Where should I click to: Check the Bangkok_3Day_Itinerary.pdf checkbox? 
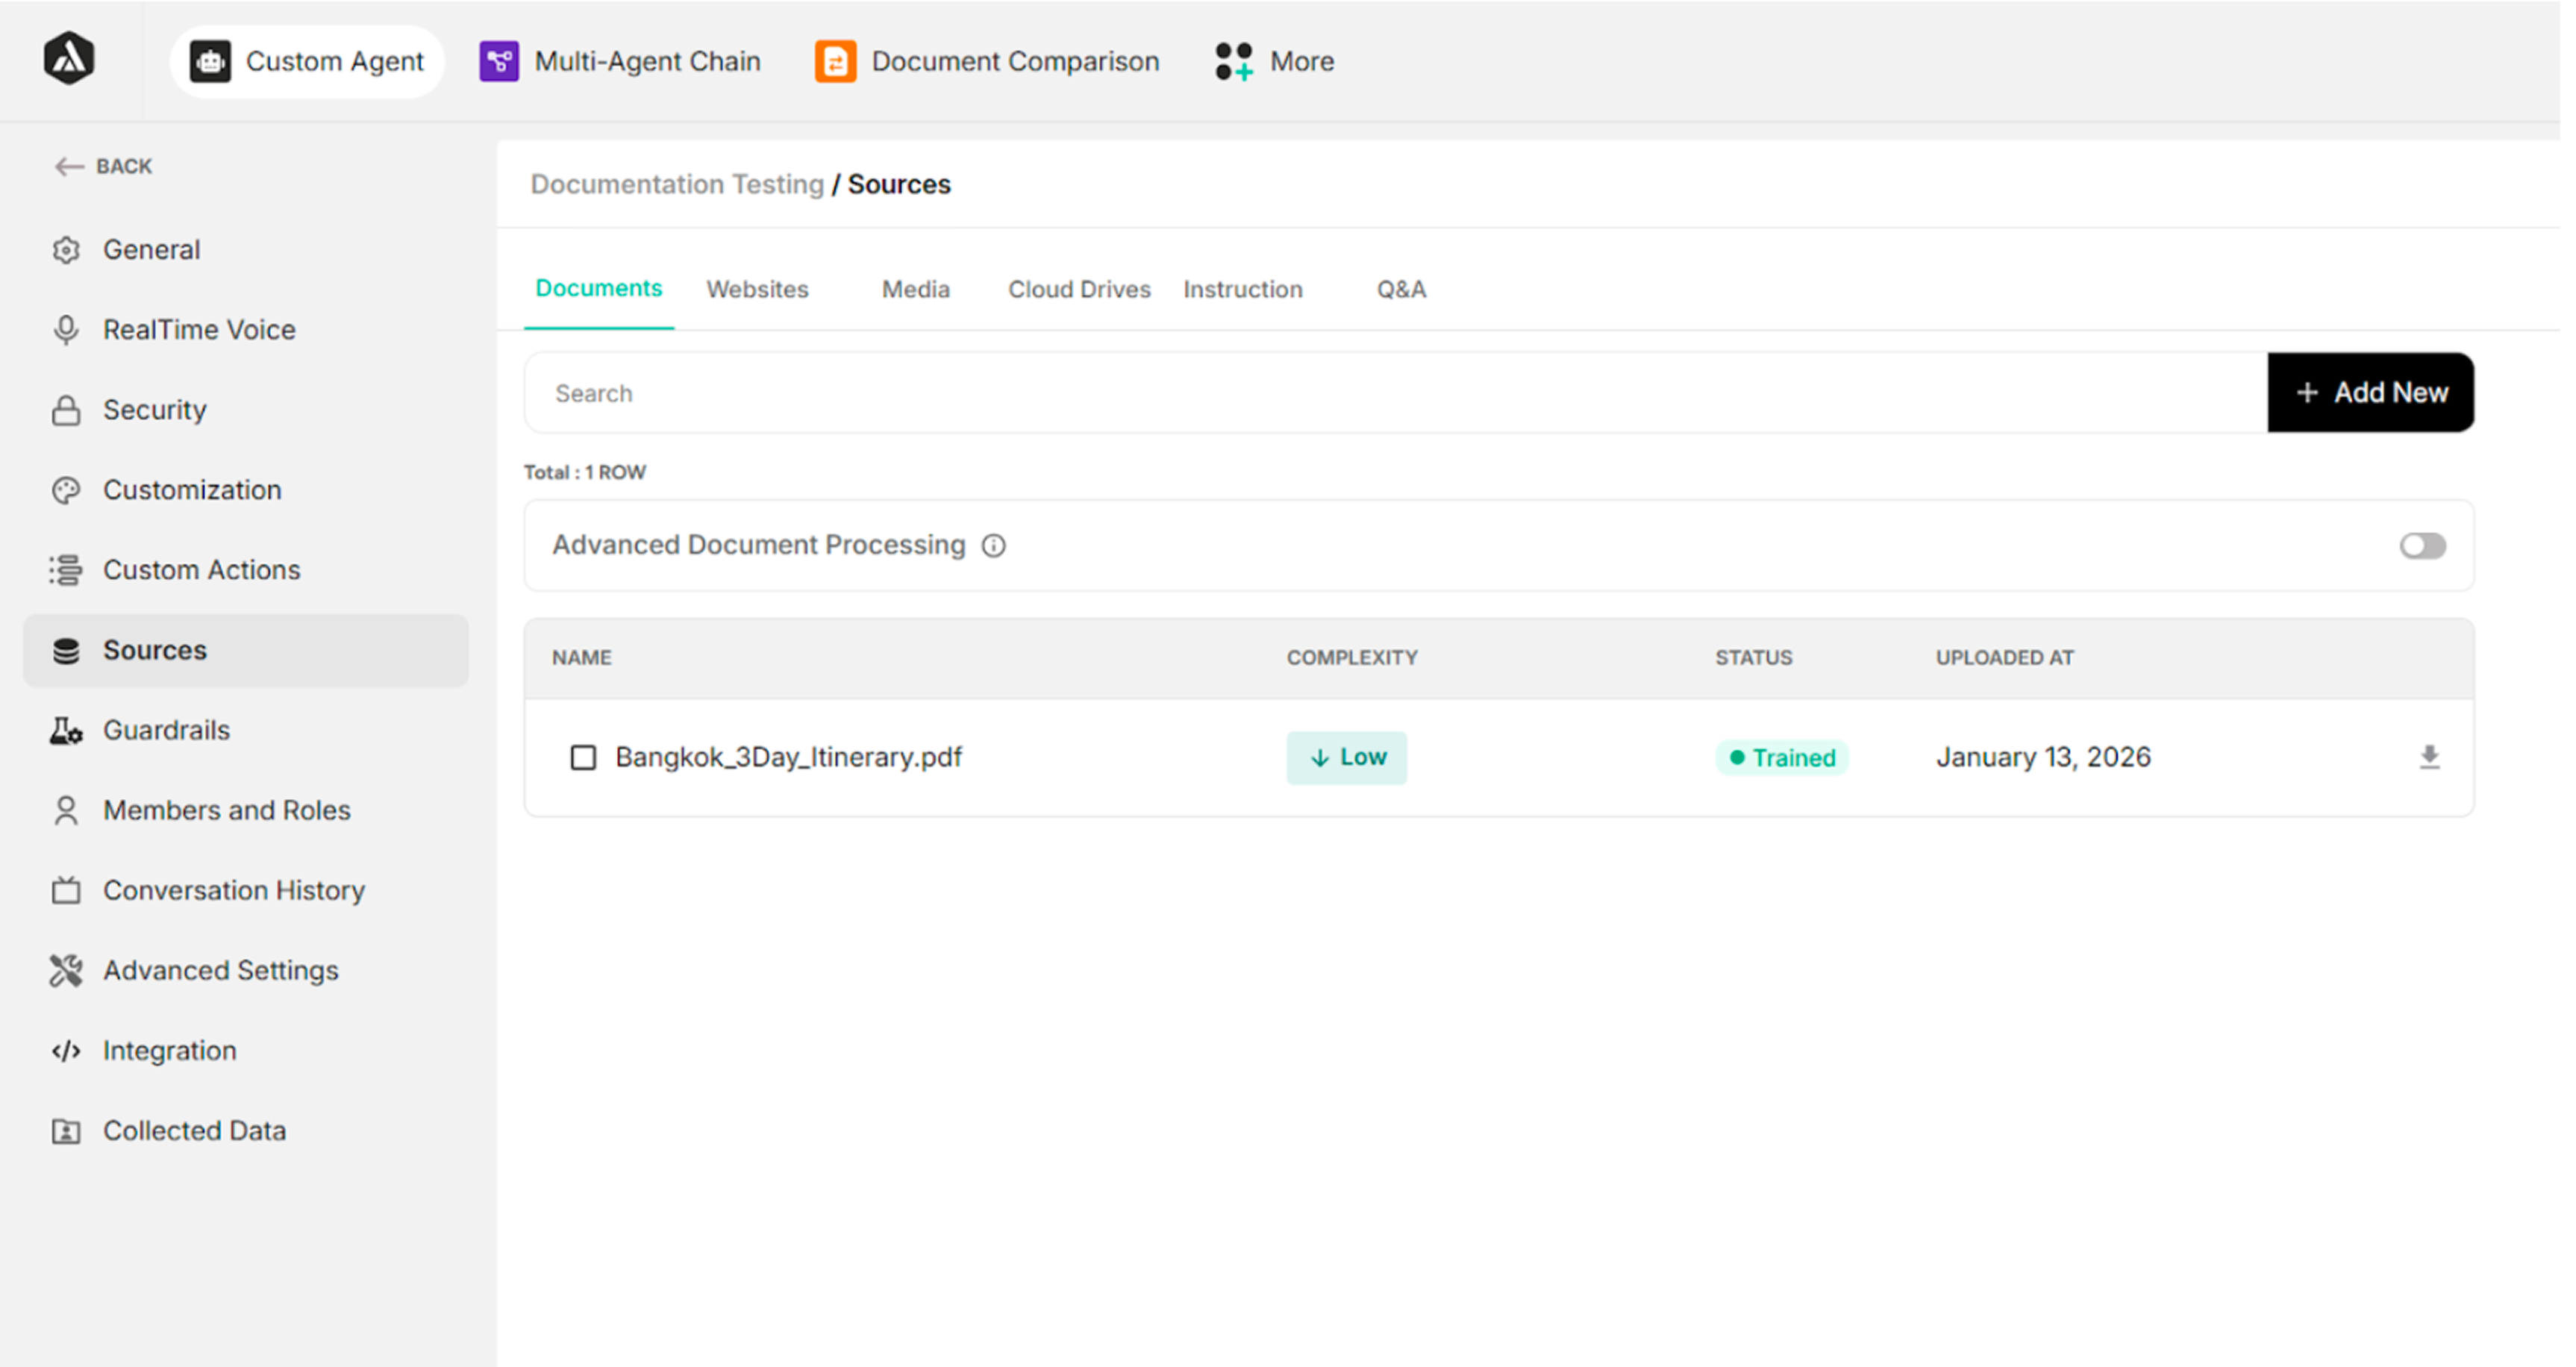[x=583, y=757]
